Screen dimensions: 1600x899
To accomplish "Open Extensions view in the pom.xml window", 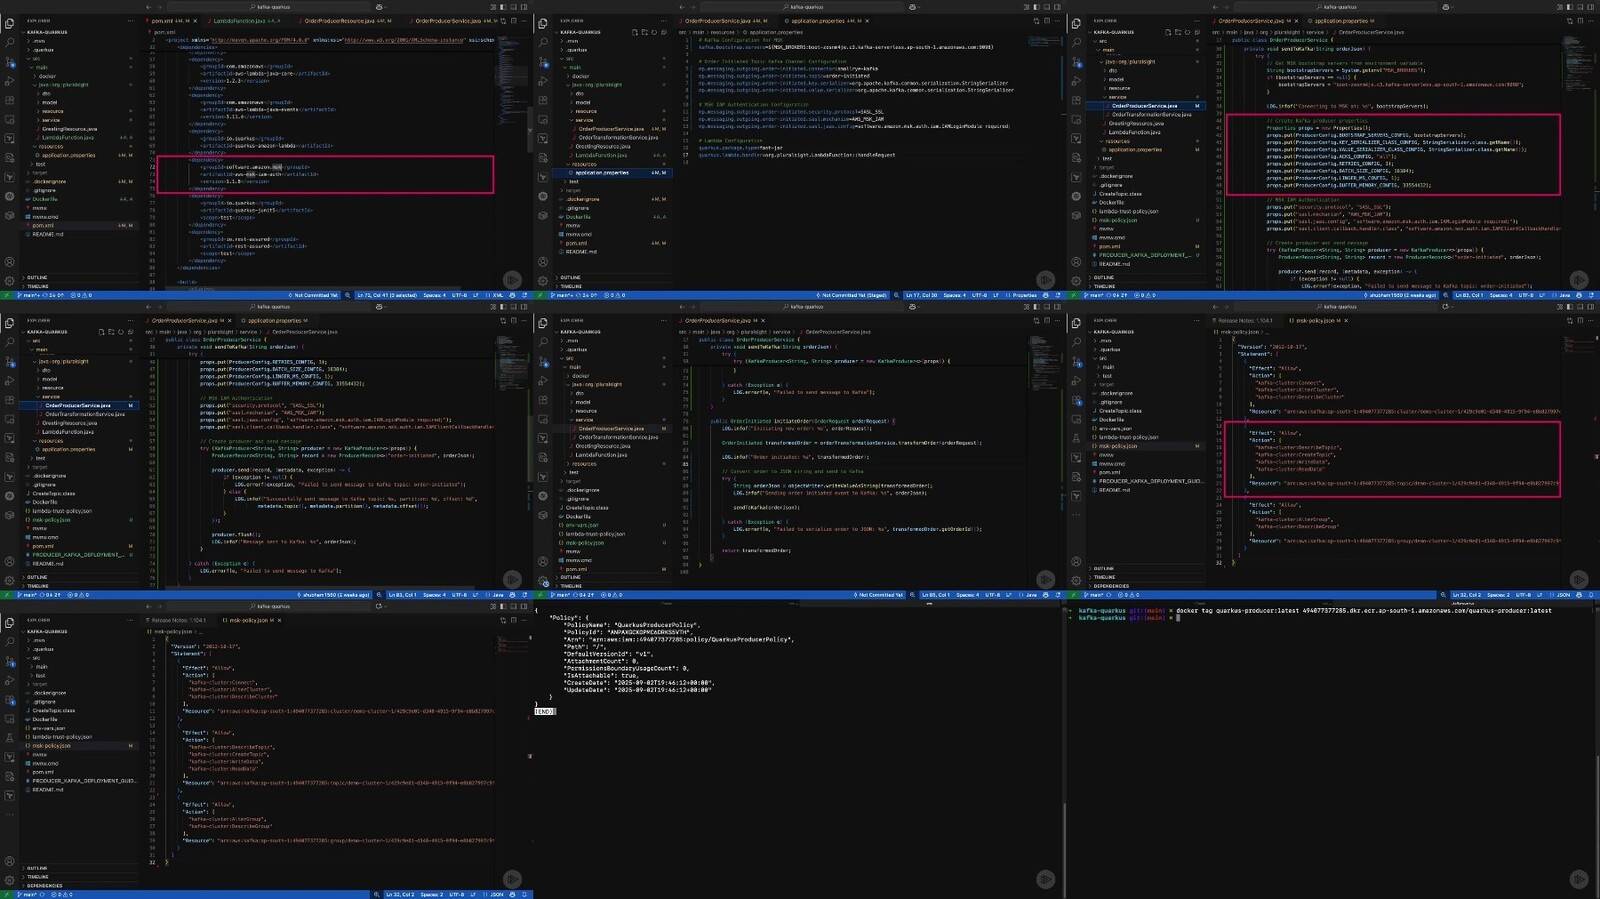I will coord(10,100).
